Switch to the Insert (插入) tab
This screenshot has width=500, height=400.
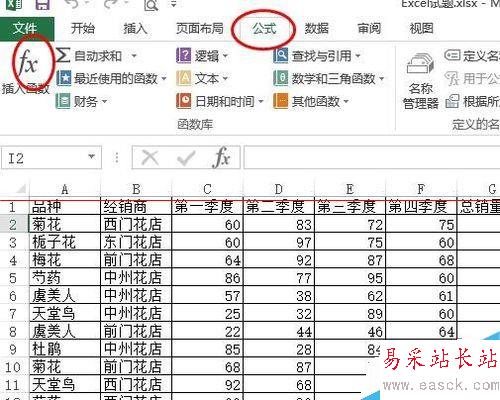(135, 29)
